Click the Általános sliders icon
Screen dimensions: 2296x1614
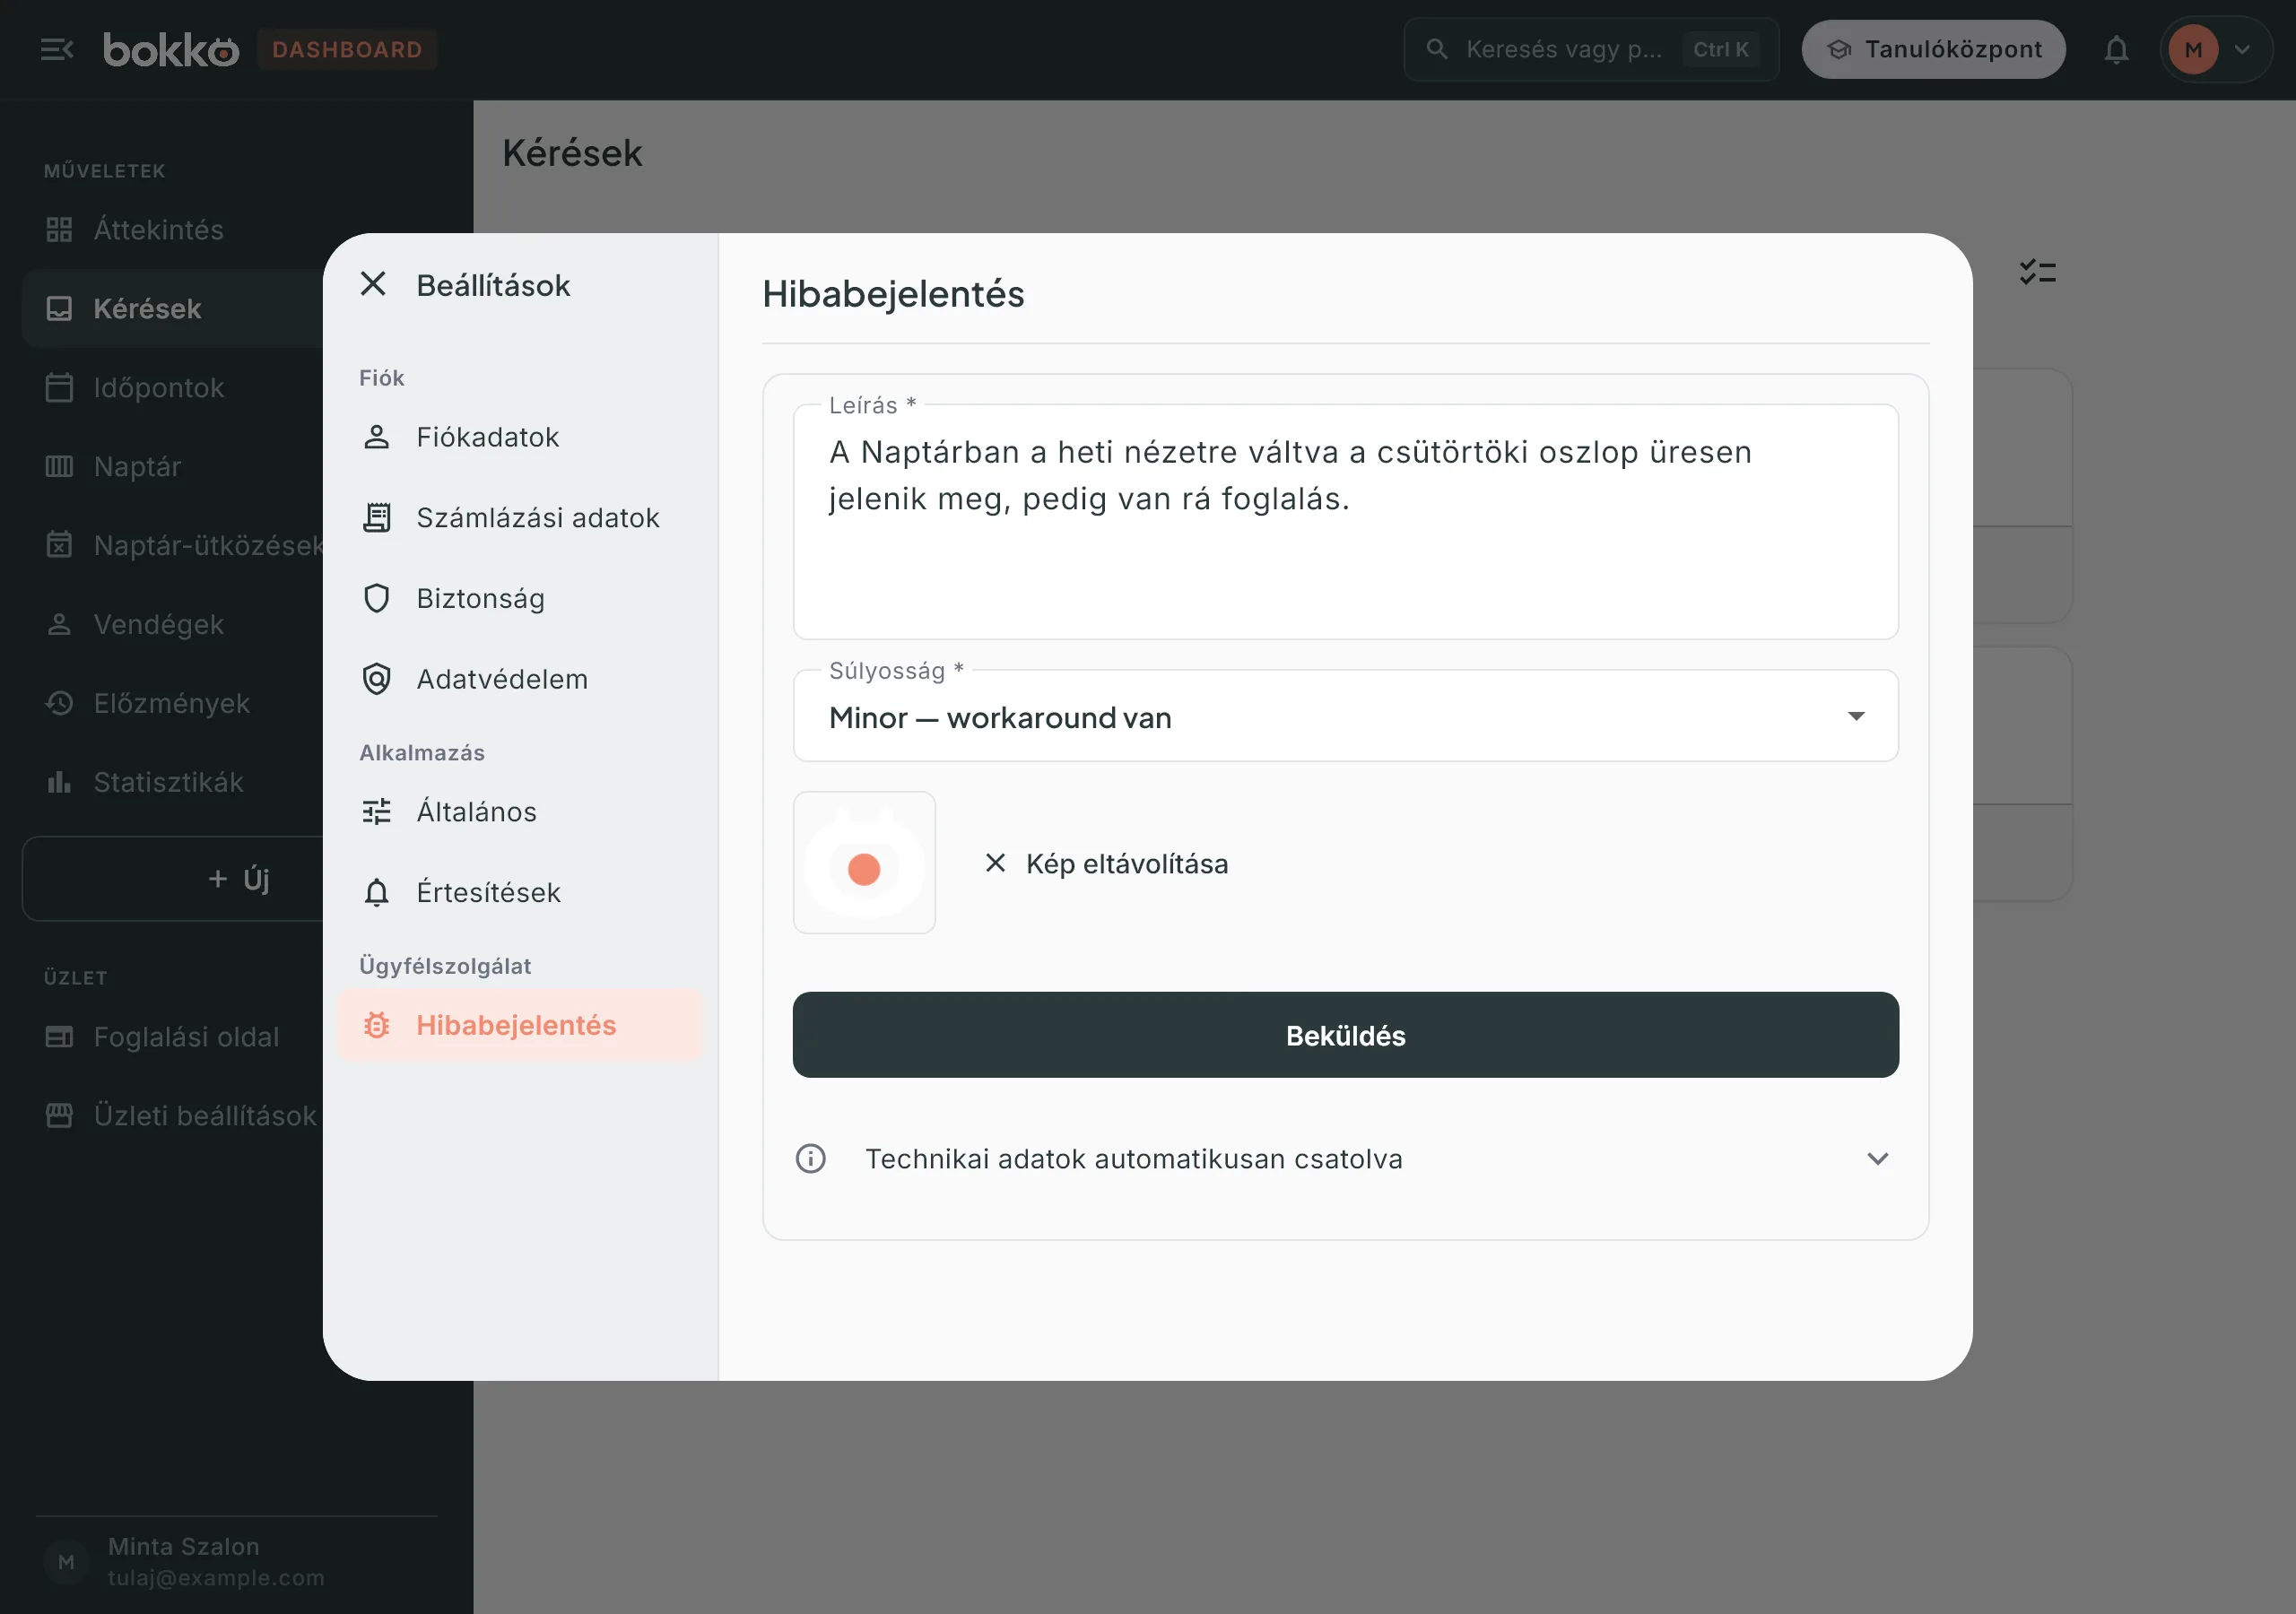pyautogui.click(x=376, y=811)
